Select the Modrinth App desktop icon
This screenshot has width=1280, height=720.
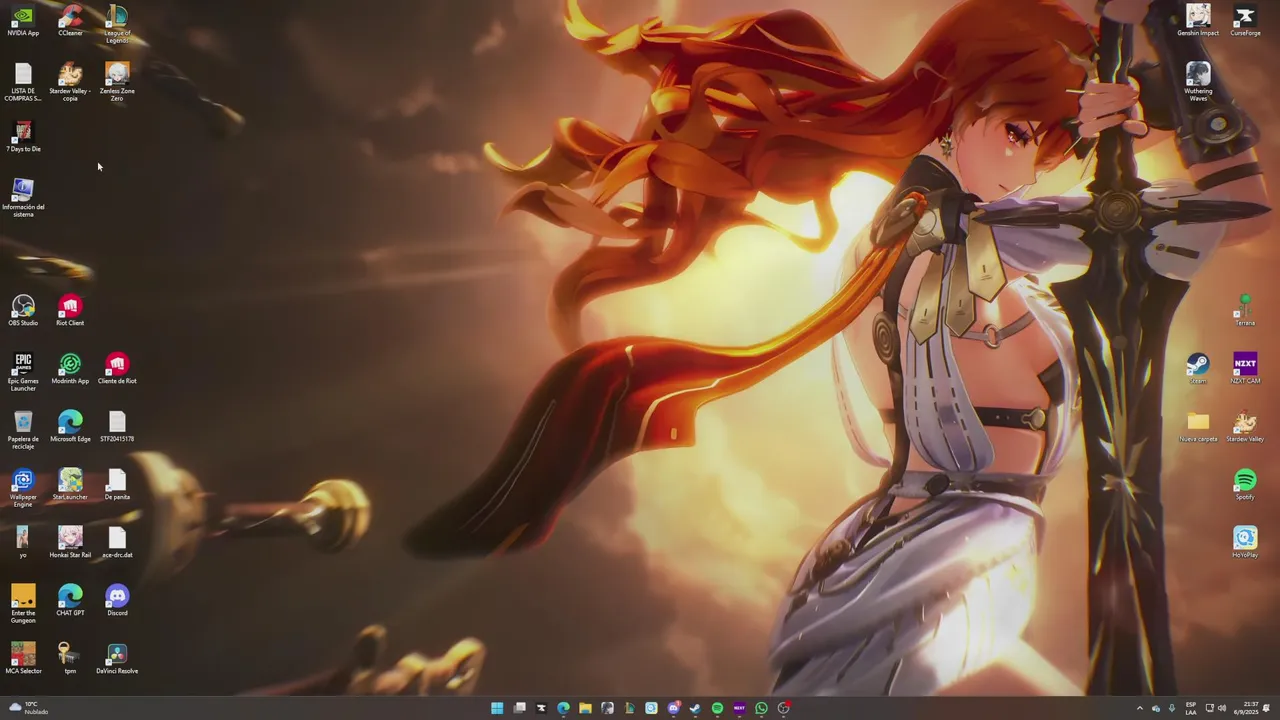click(70, 369)
